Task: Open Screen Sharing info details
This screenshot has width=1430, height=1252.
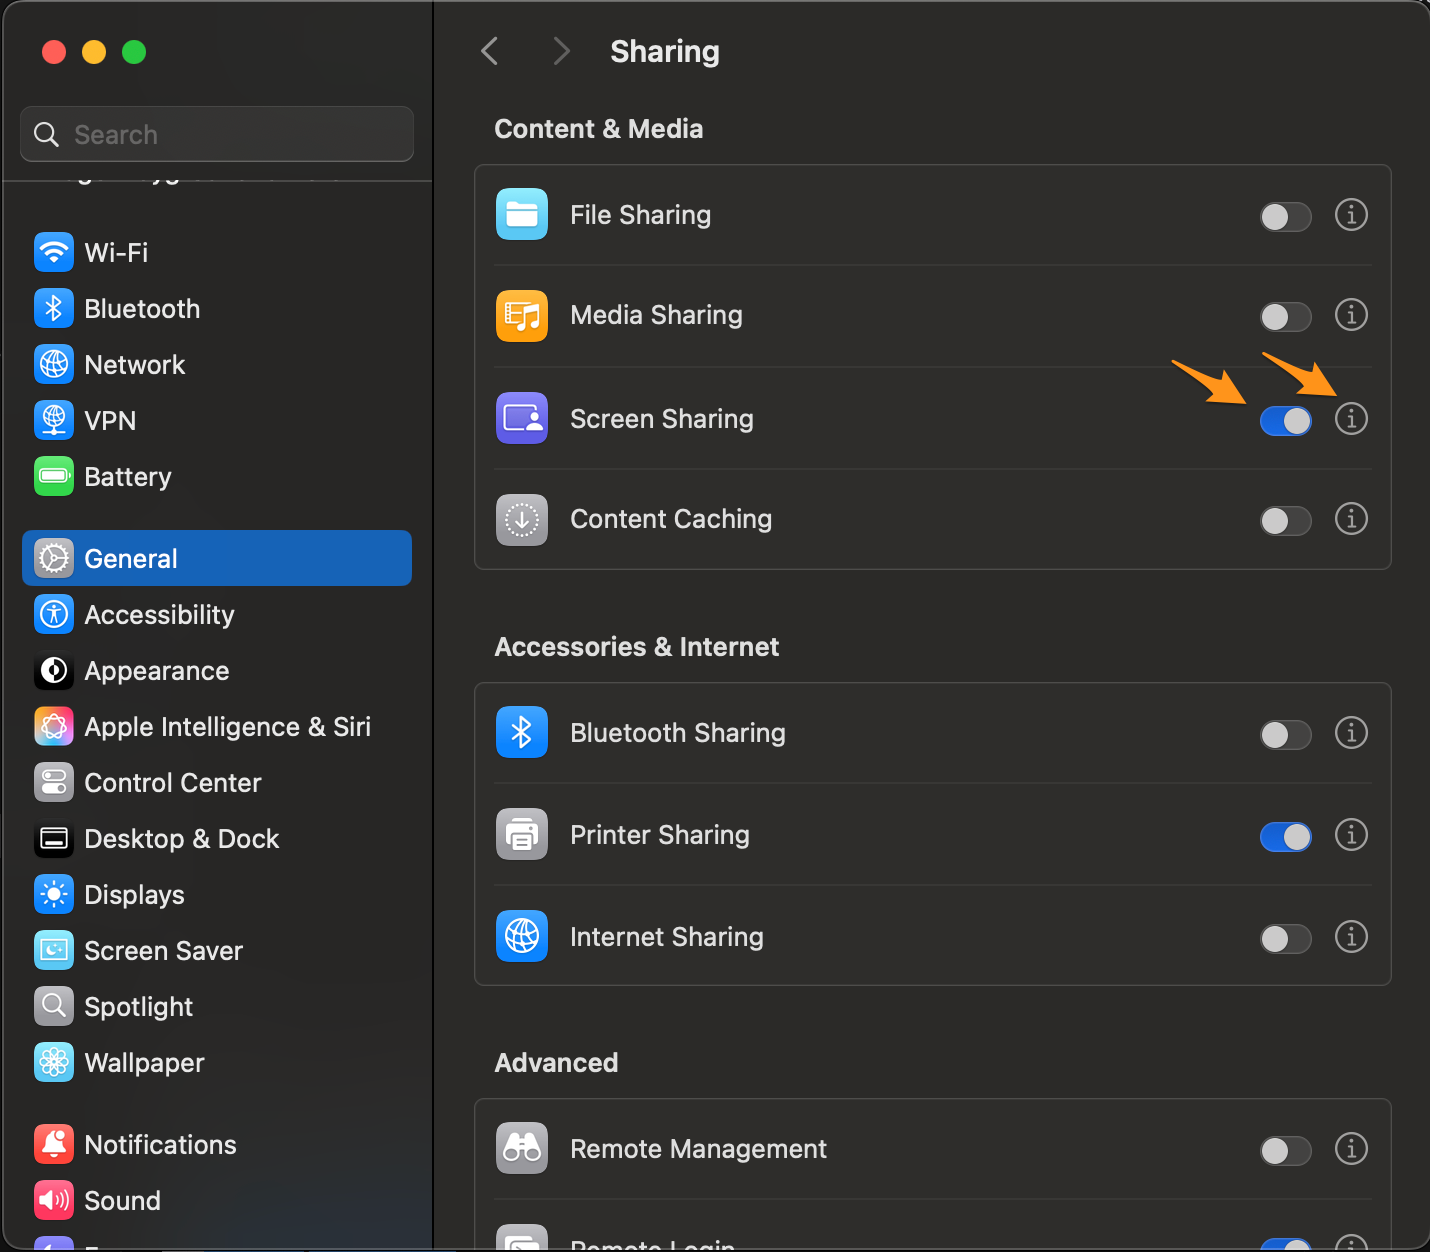Action: pos(1351,420)
